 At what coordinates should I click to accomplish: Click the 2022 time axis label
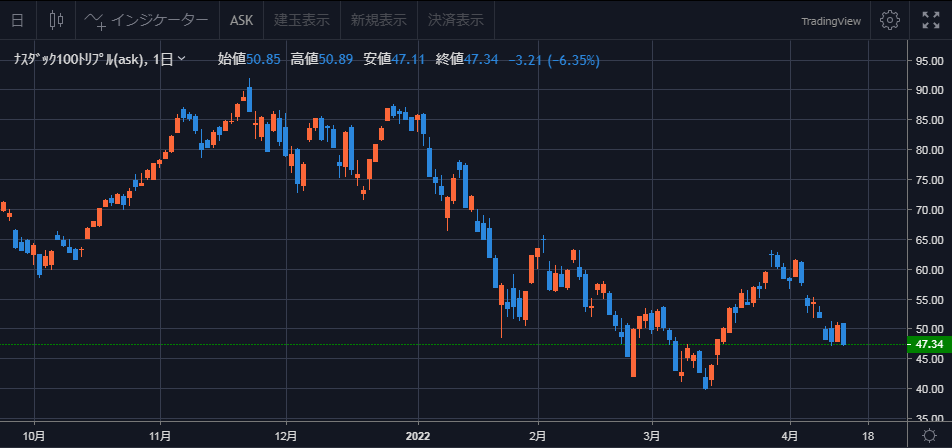pyautogui.click(x=418, y=435)
